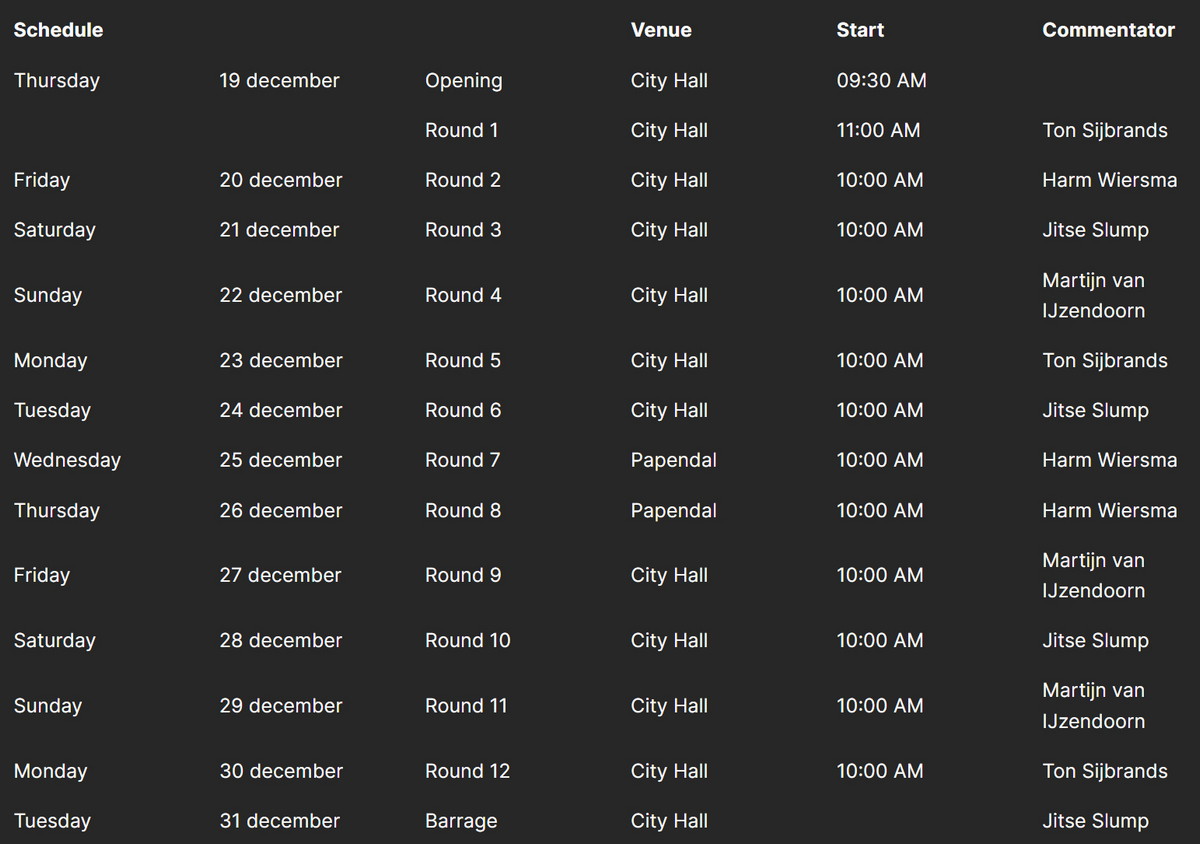Screen dimensions: 1200x844
Task: Click Ton Sijbrands on Round 12 row
Action: [x=1104, y=771]
